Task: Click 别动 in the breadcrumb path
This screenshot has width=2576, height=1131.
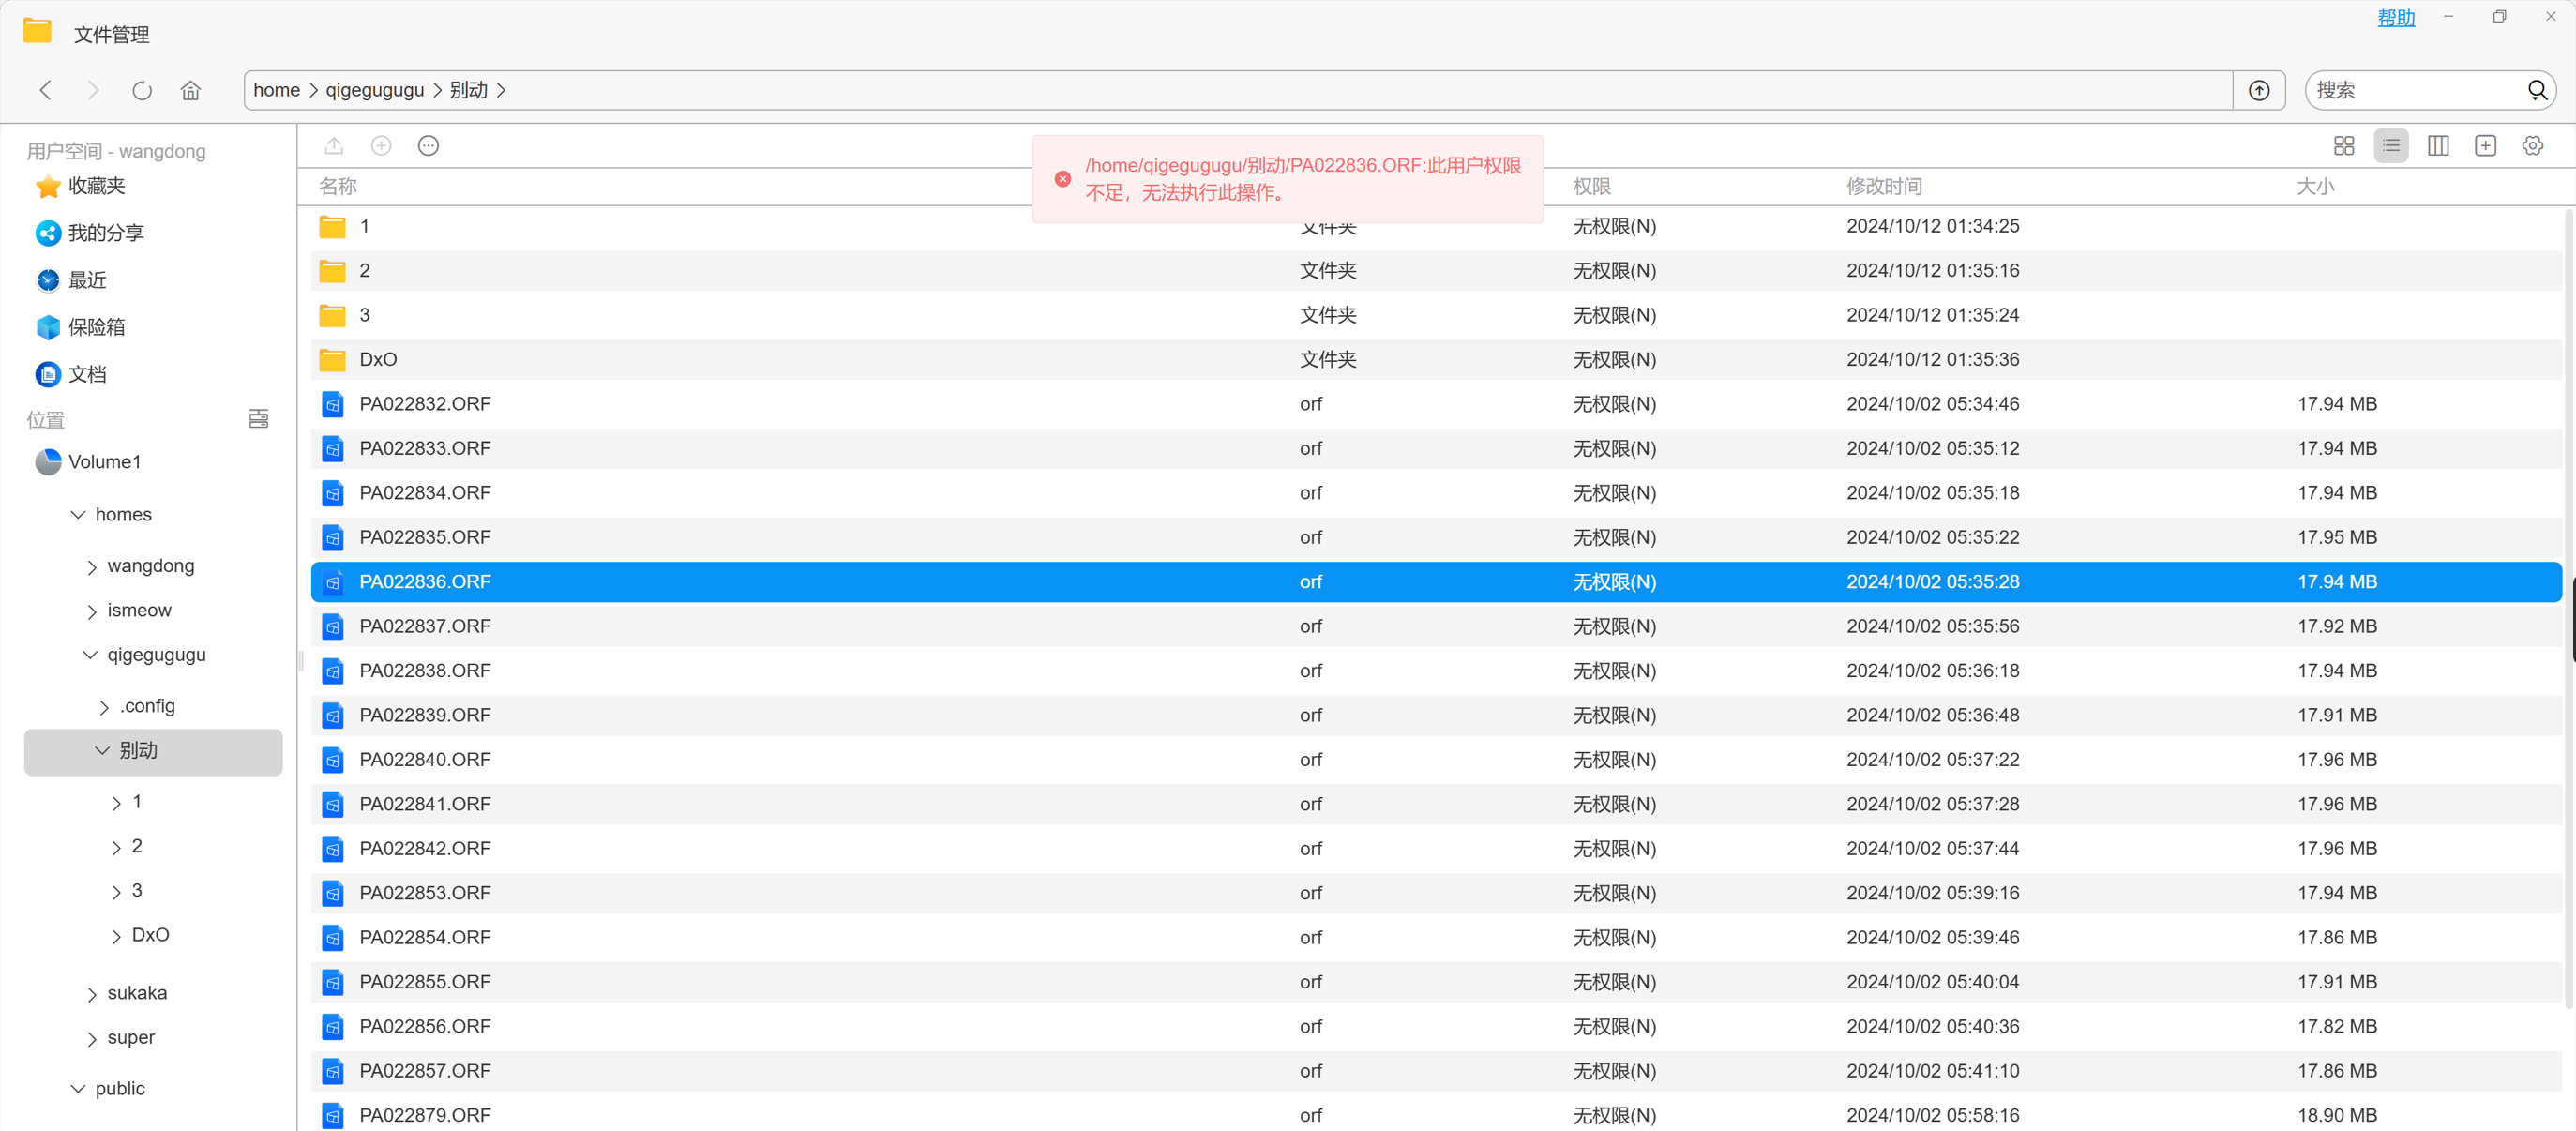Action: [468, 90]
